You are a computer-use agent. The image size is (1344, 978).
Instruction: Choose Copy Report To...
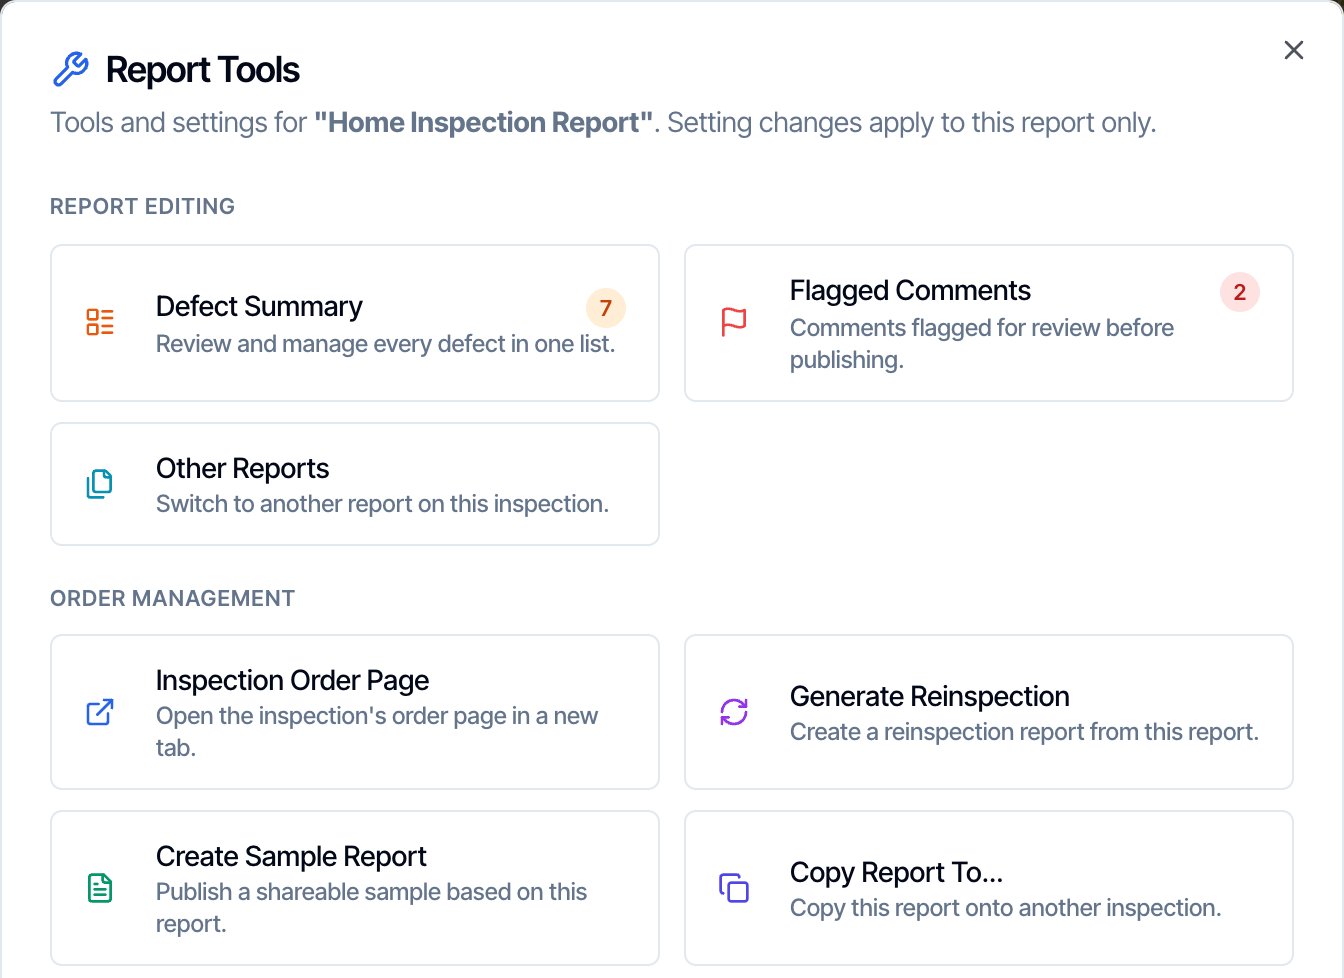989,888
